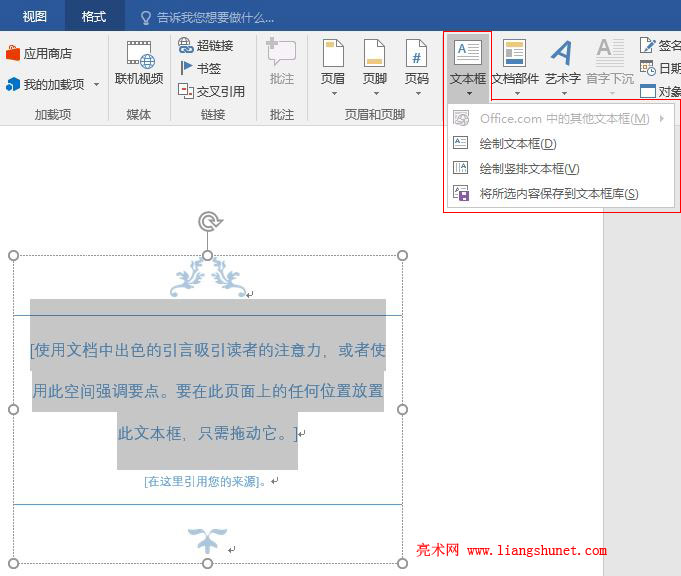Click the 文本框 text box icon

click(x=468, y=53)
